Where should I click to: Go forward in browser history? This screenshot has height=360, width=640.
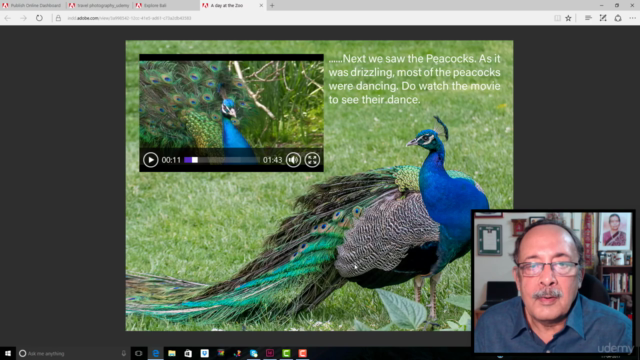(x=23, y=18)
